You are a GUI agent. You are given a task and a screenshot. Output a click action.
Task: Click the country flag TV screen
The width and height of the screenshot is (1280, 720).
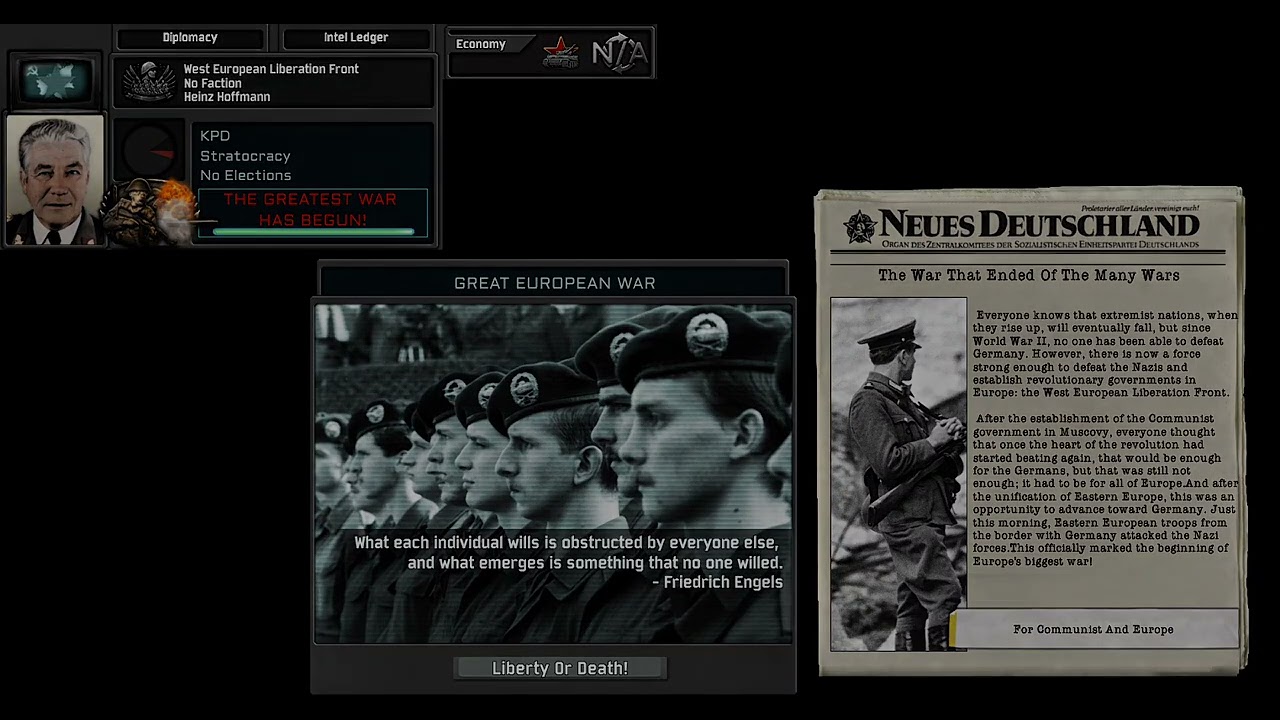pos(53,80)
